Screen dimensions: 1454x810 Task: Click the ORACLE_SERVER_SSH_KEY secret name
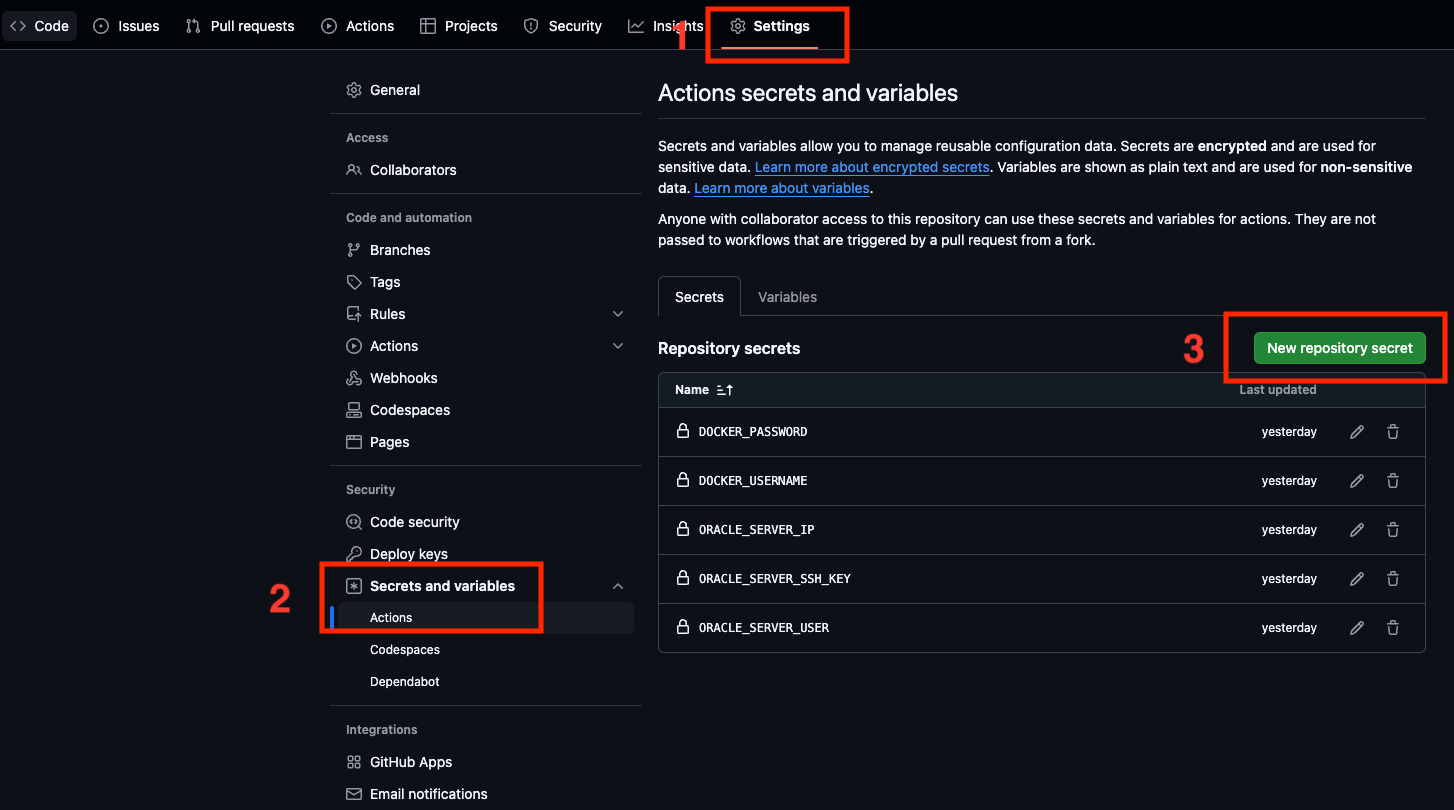775,579
